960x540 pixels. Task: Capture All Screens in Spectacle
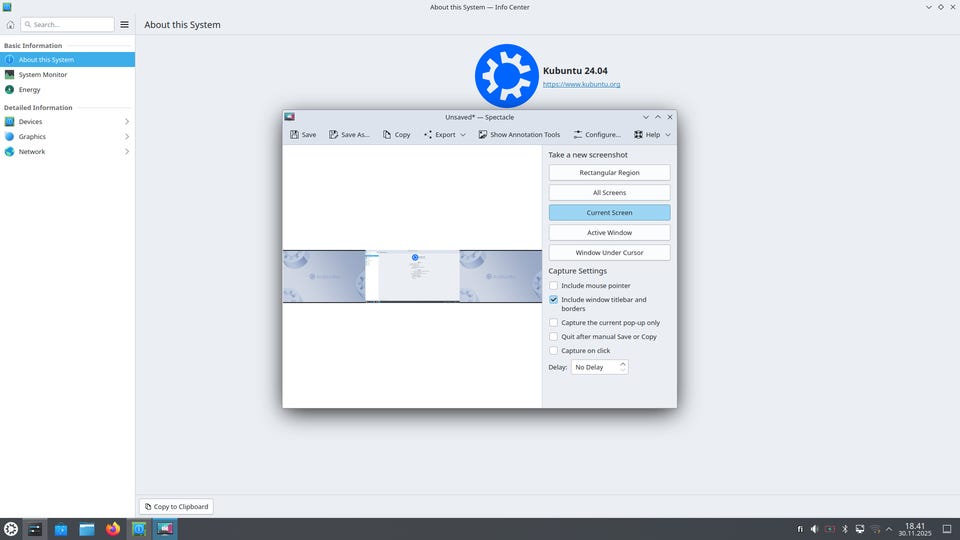click(609, 192)
